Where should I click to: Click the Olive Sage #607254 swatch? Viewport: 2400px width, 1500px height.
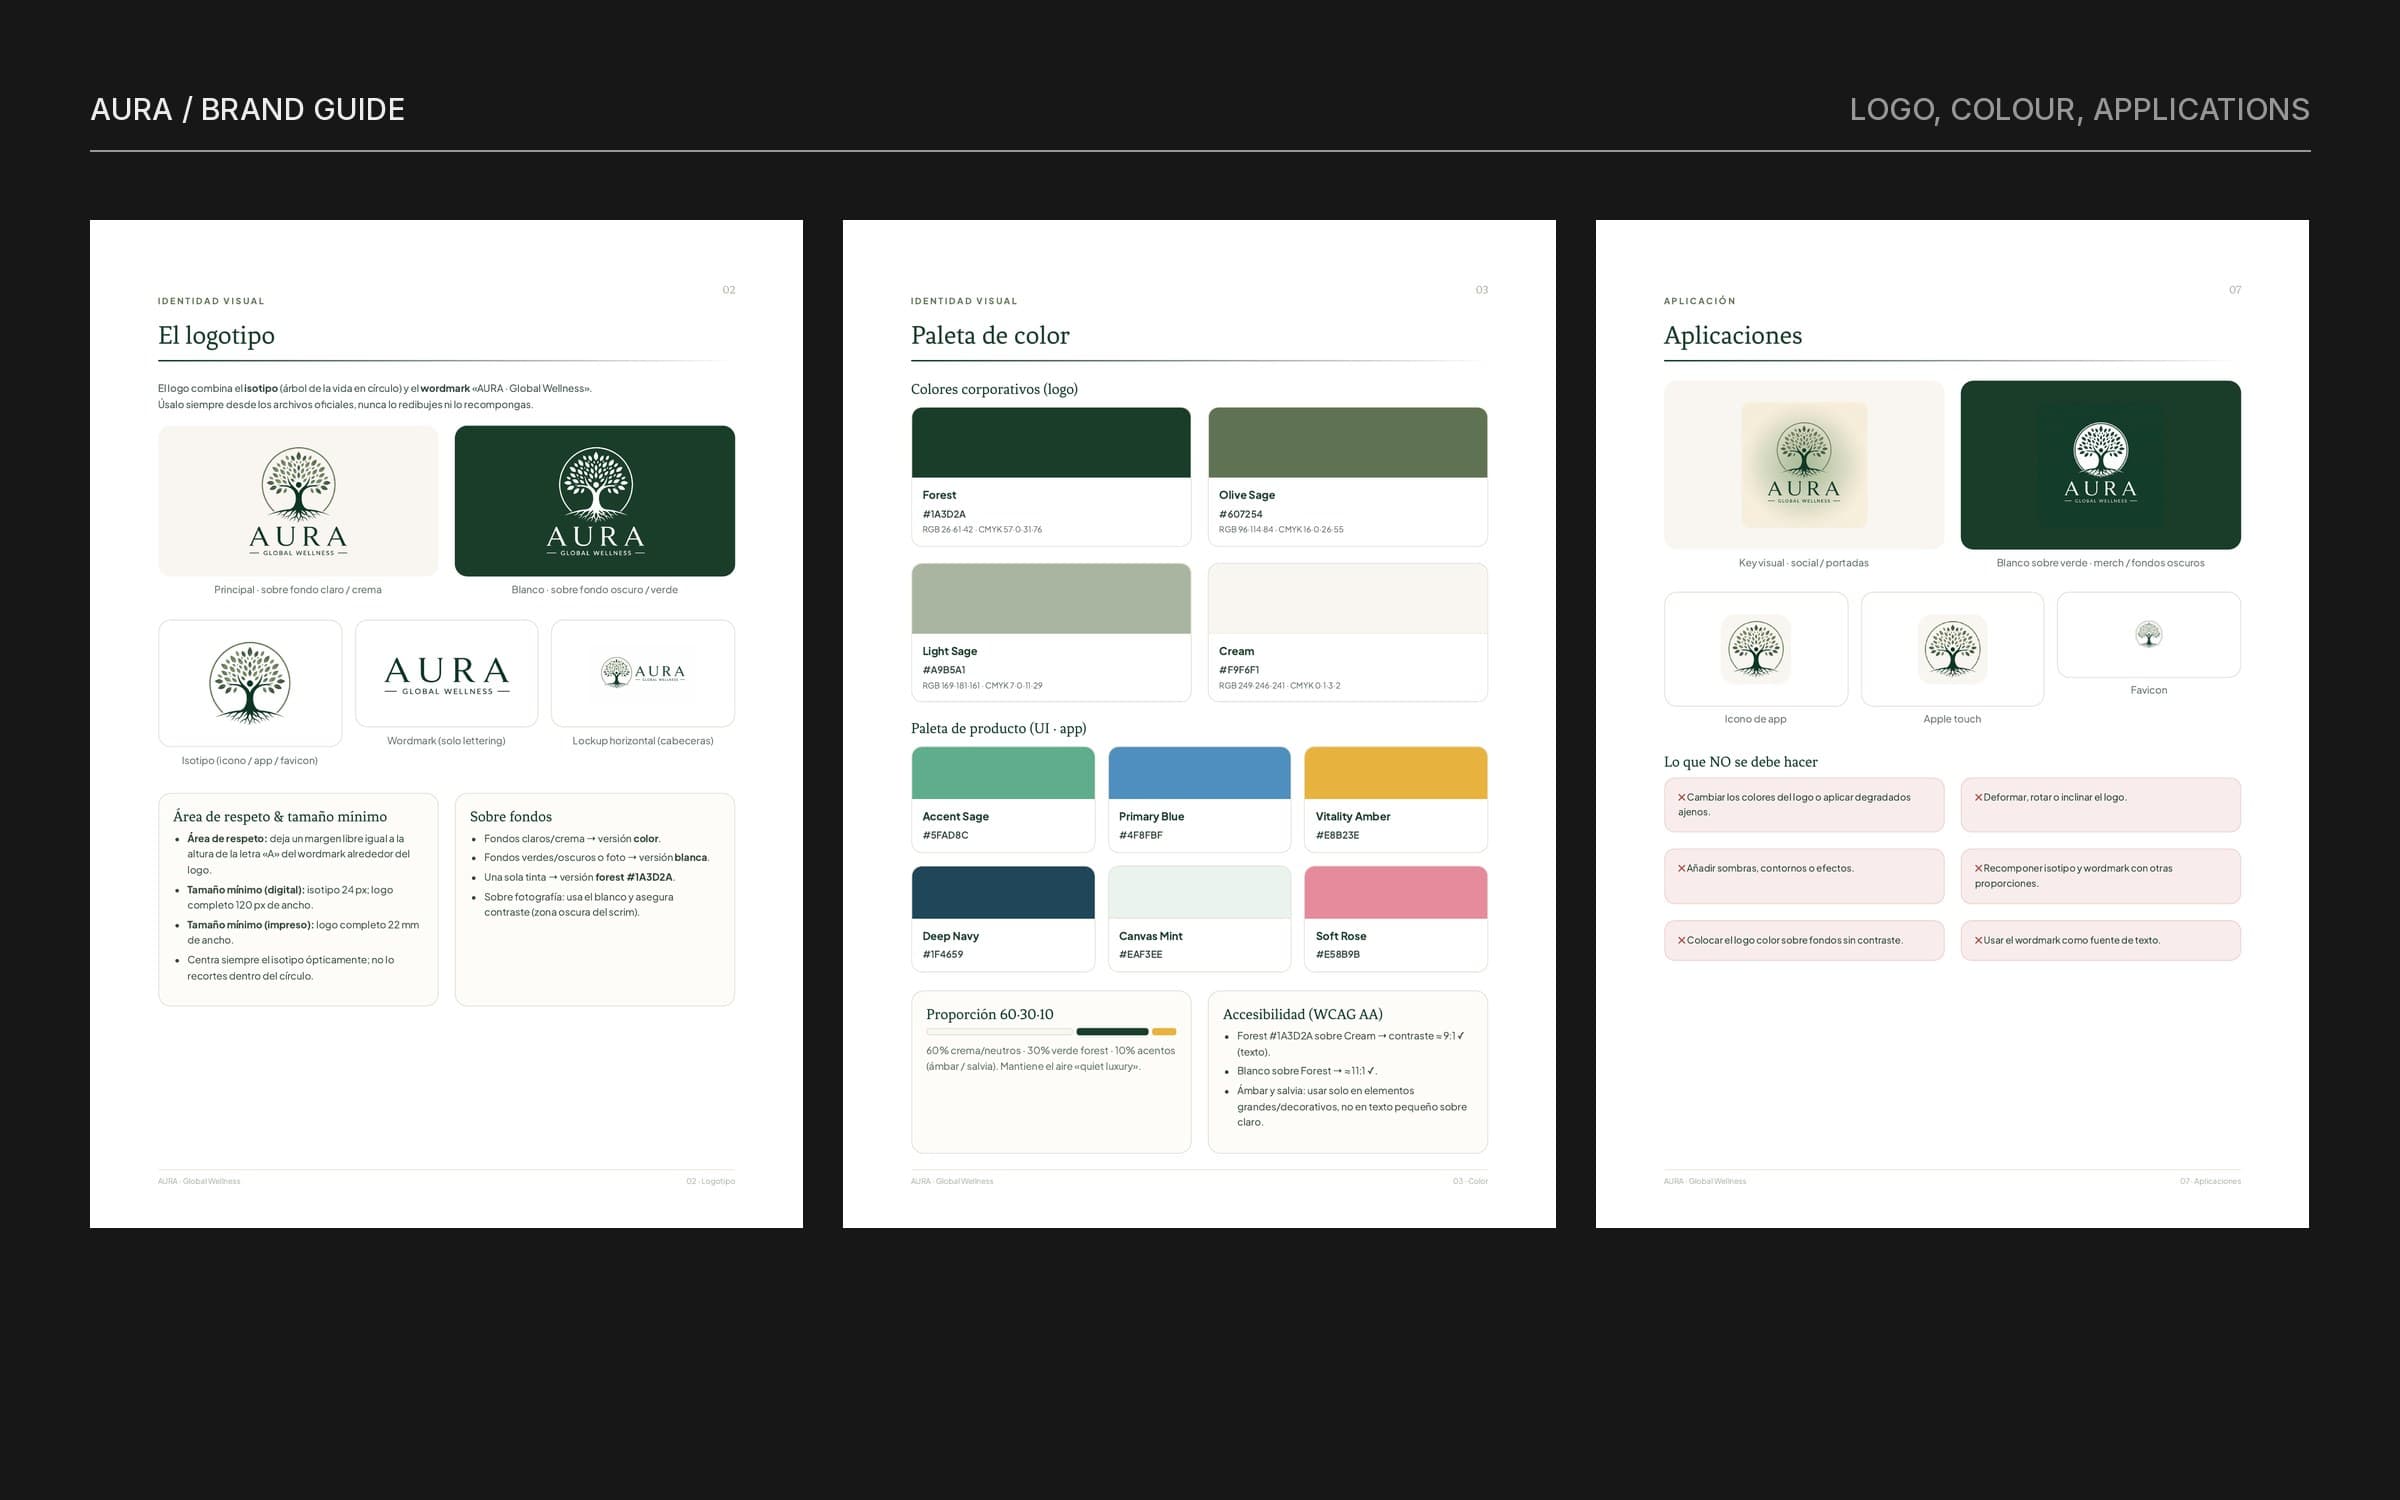[1348, 443]
